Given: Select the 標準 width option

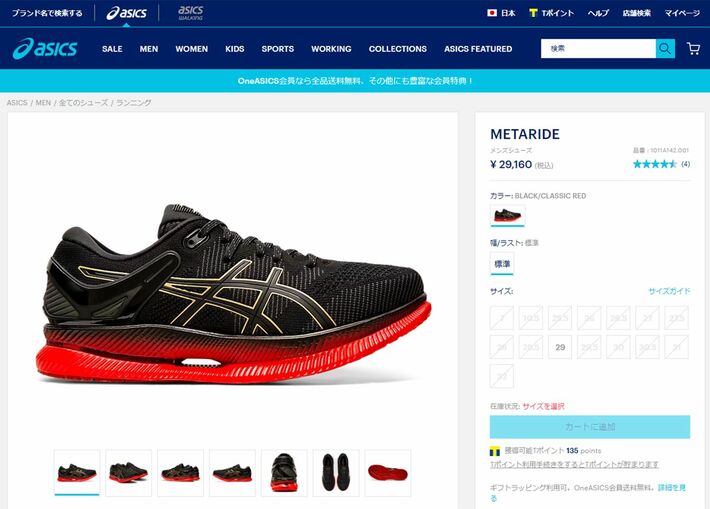Looking at the screenshot, I should (x=502, y=264).
